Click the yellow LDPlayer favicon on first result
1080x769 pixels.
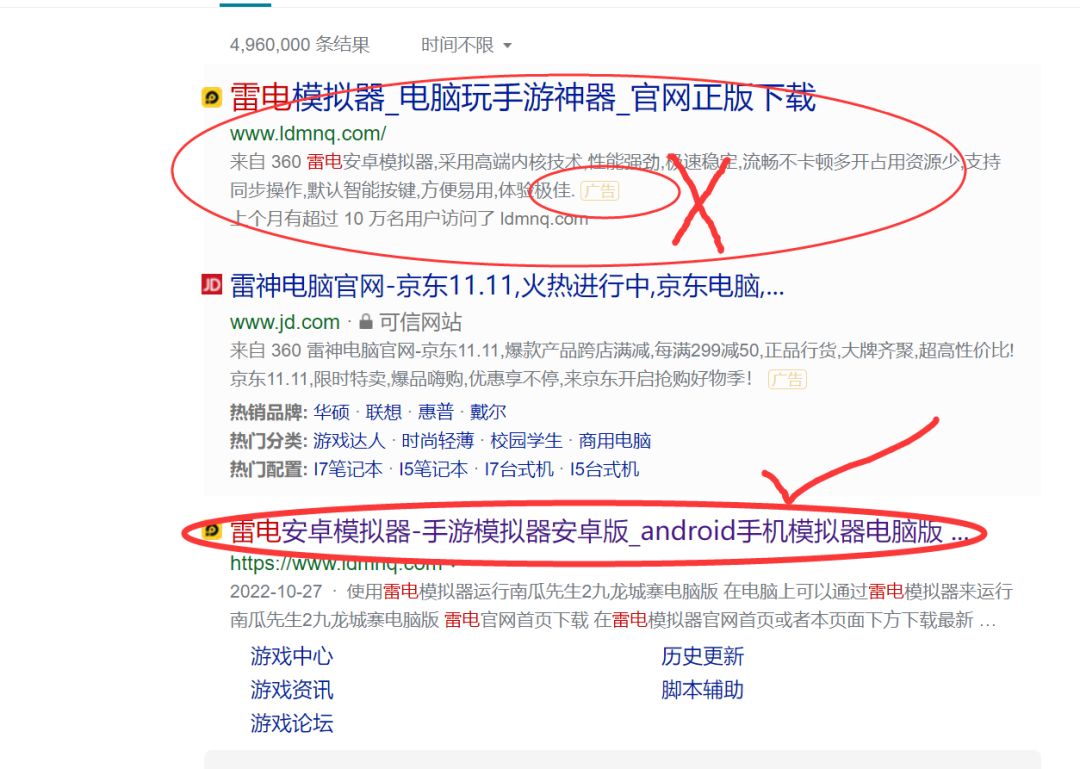click(x=211, y=98)
